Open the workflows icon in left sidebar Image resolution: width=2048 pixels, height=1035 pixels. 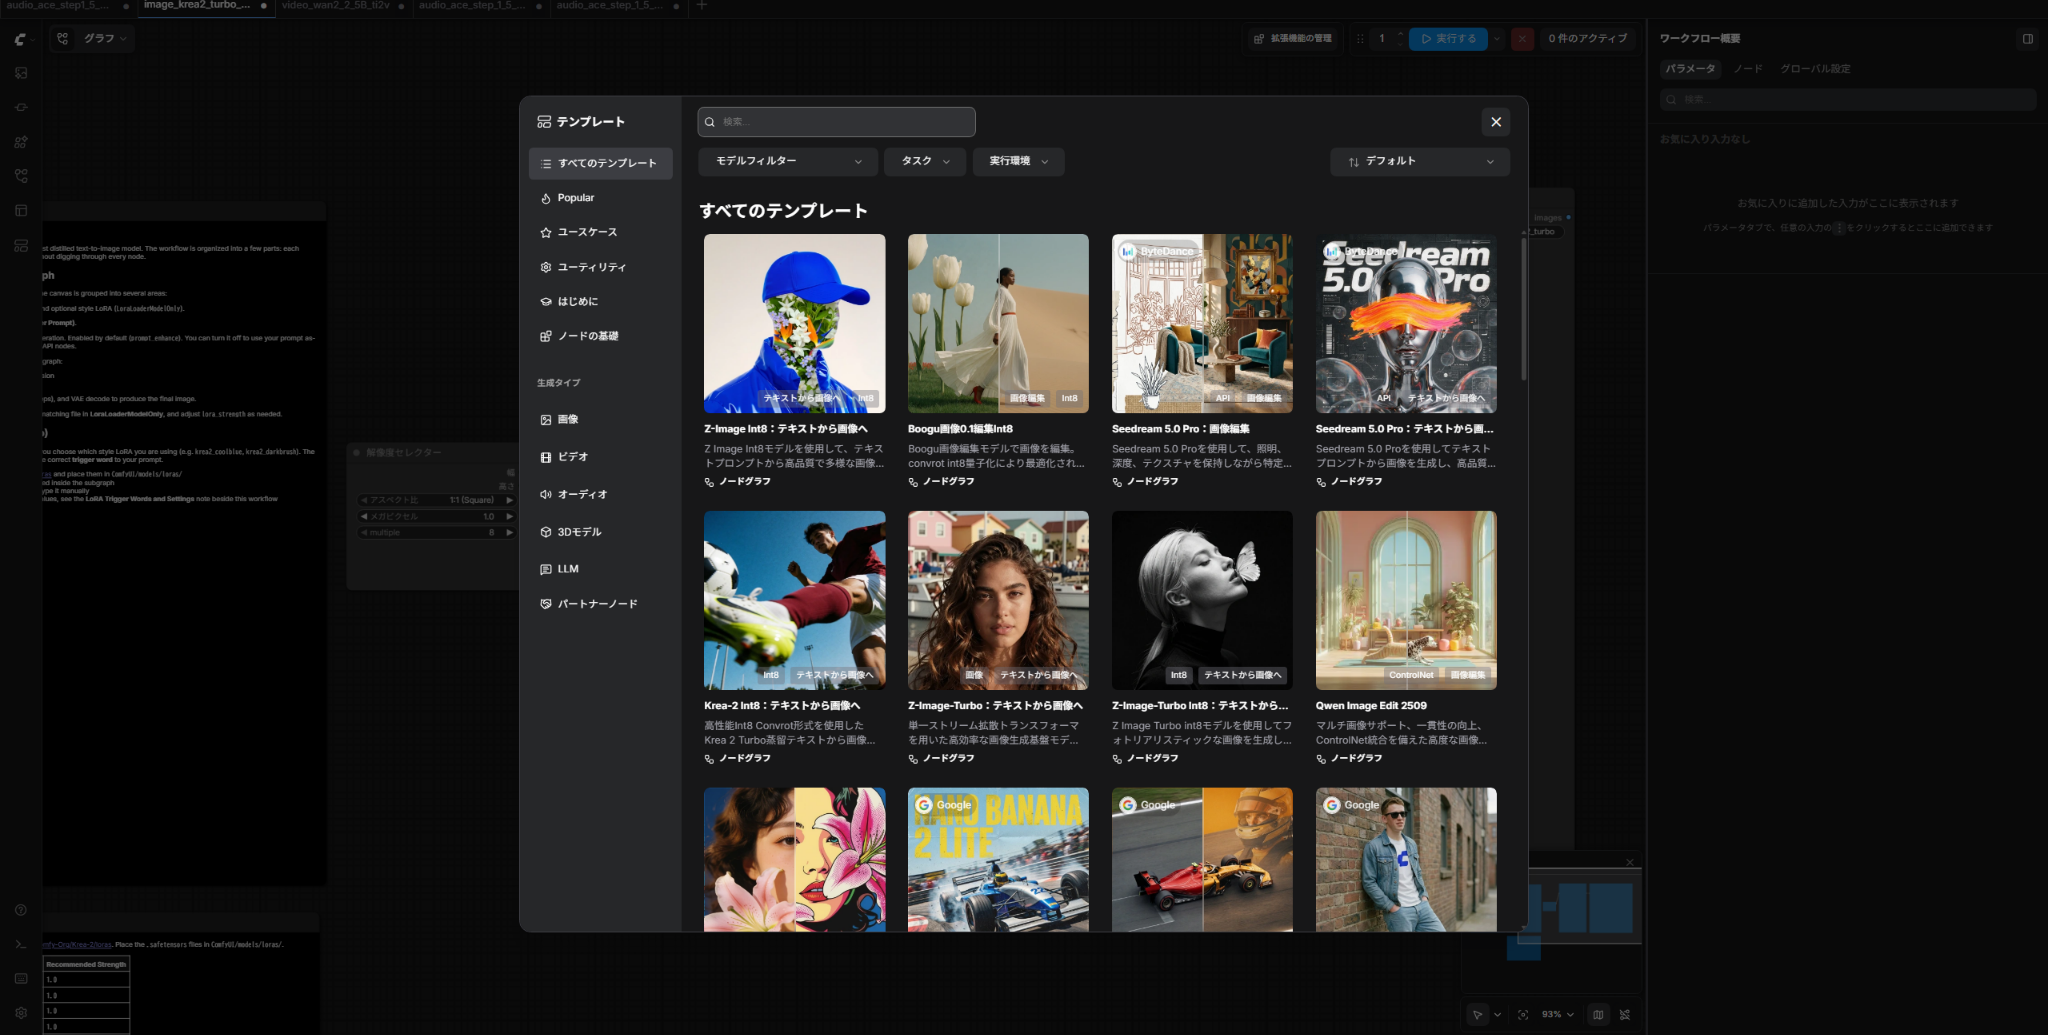pyautogui.click(x=21, y=176)
